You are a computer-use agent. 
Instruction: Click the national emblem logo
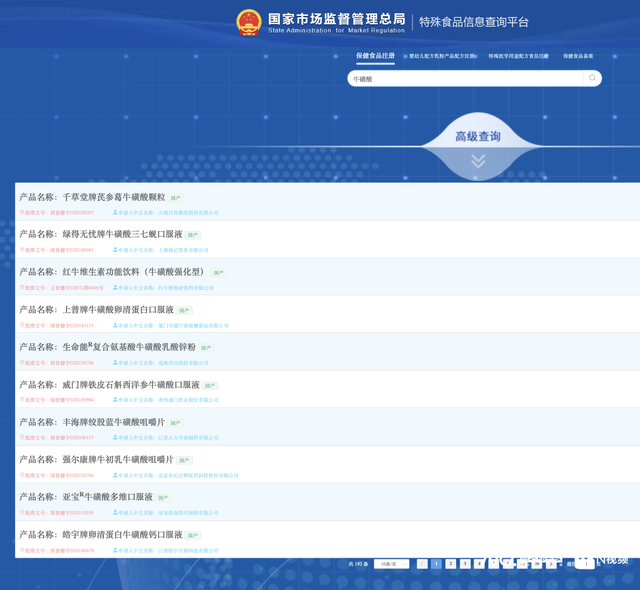pos(249,22)
